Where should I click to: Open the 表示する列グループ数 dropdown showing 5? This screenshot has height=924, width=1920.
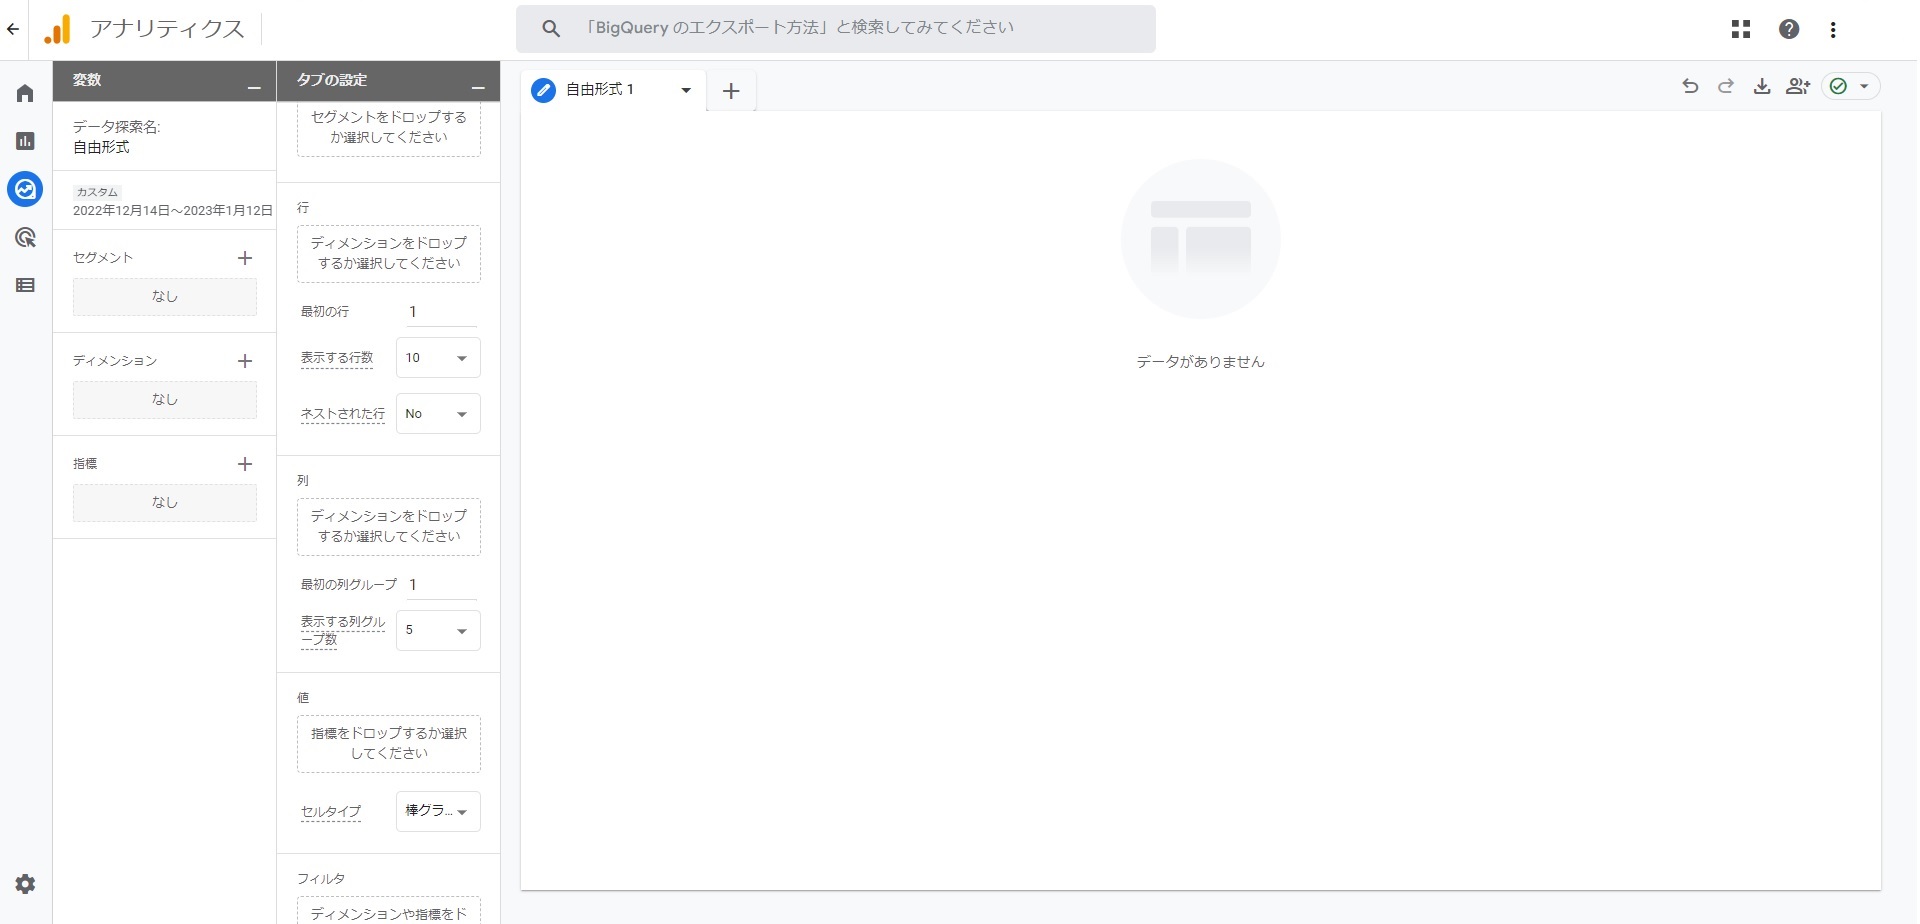click(x=438, y=630)
